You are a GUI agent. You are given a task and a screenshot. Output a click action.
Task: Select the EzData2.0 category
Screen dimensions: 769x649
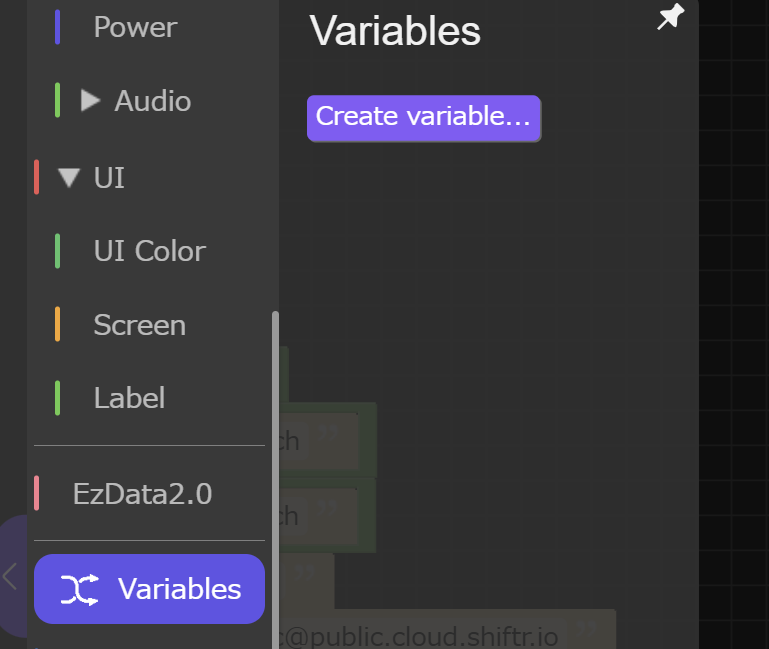point(142,494)
